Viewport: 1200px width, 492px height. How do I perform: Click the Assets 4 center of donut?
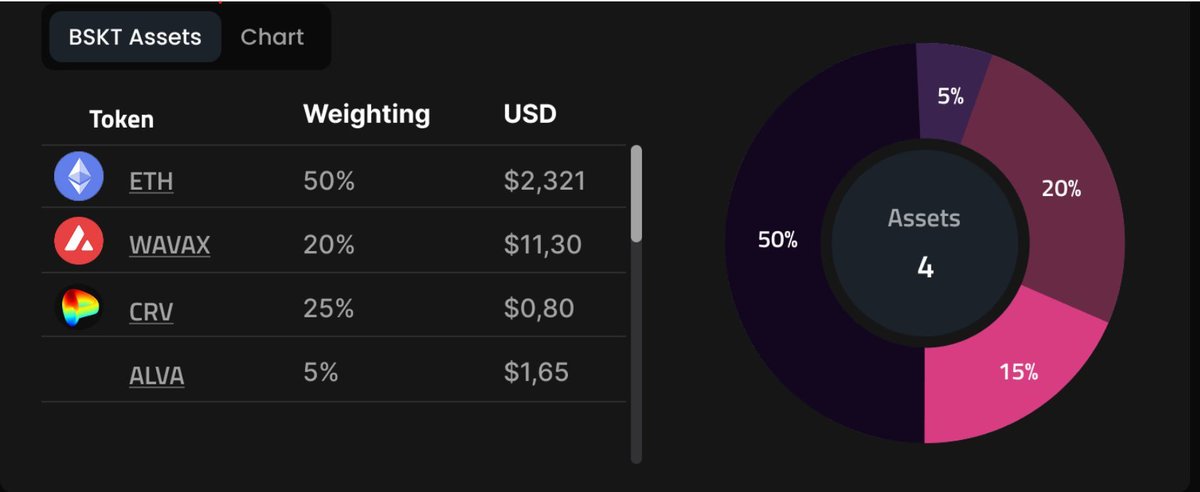(925, 243)
